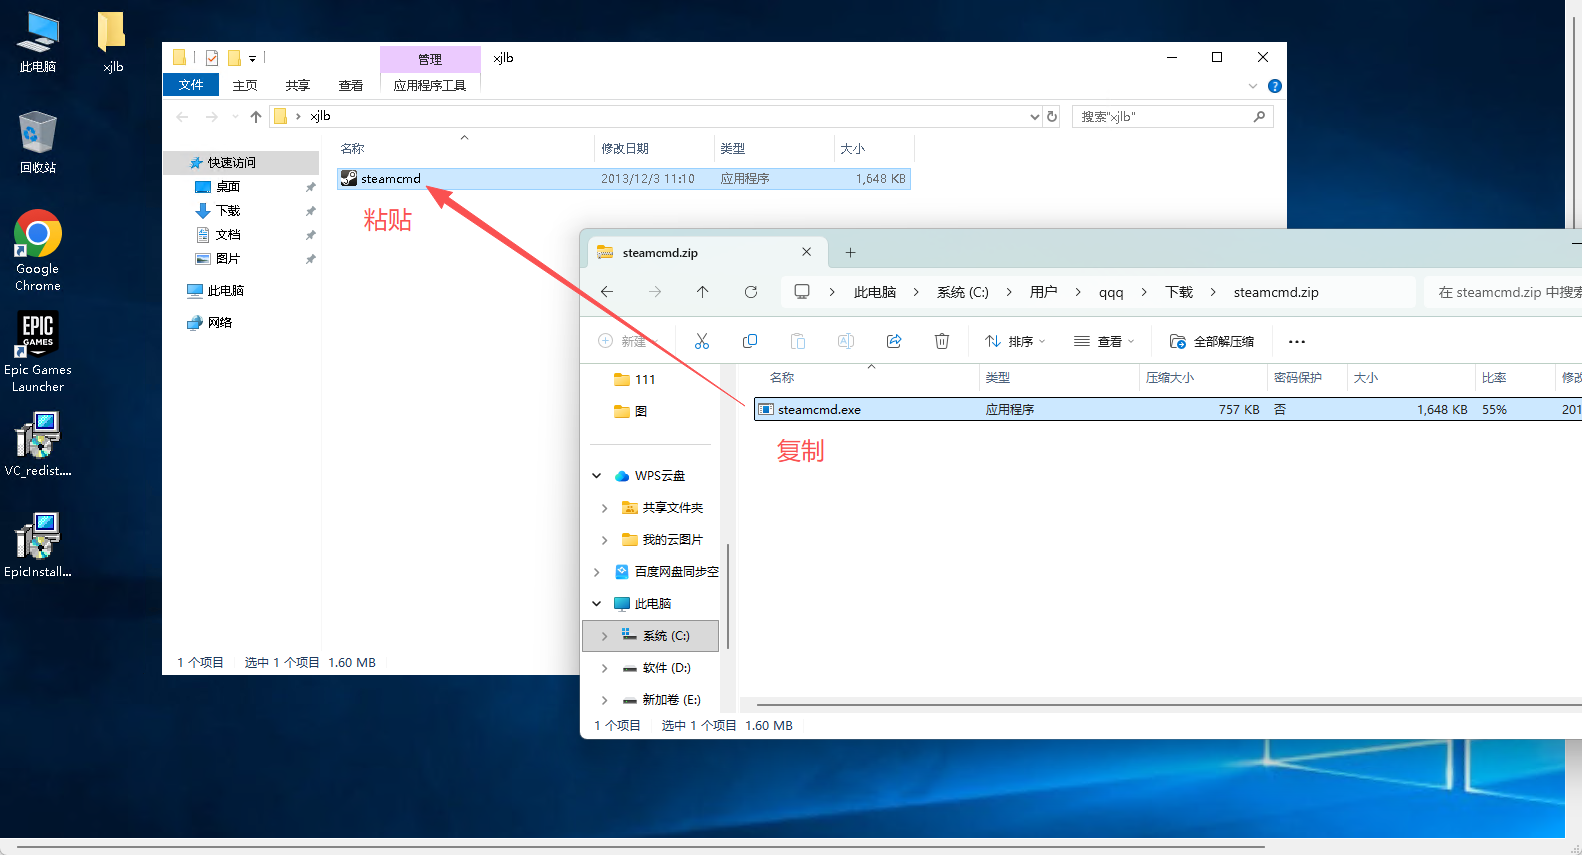Screen dimensions: 1582x855
Task: Expand the 共享文件夹 tree item
Action: [x=604, y=508]
